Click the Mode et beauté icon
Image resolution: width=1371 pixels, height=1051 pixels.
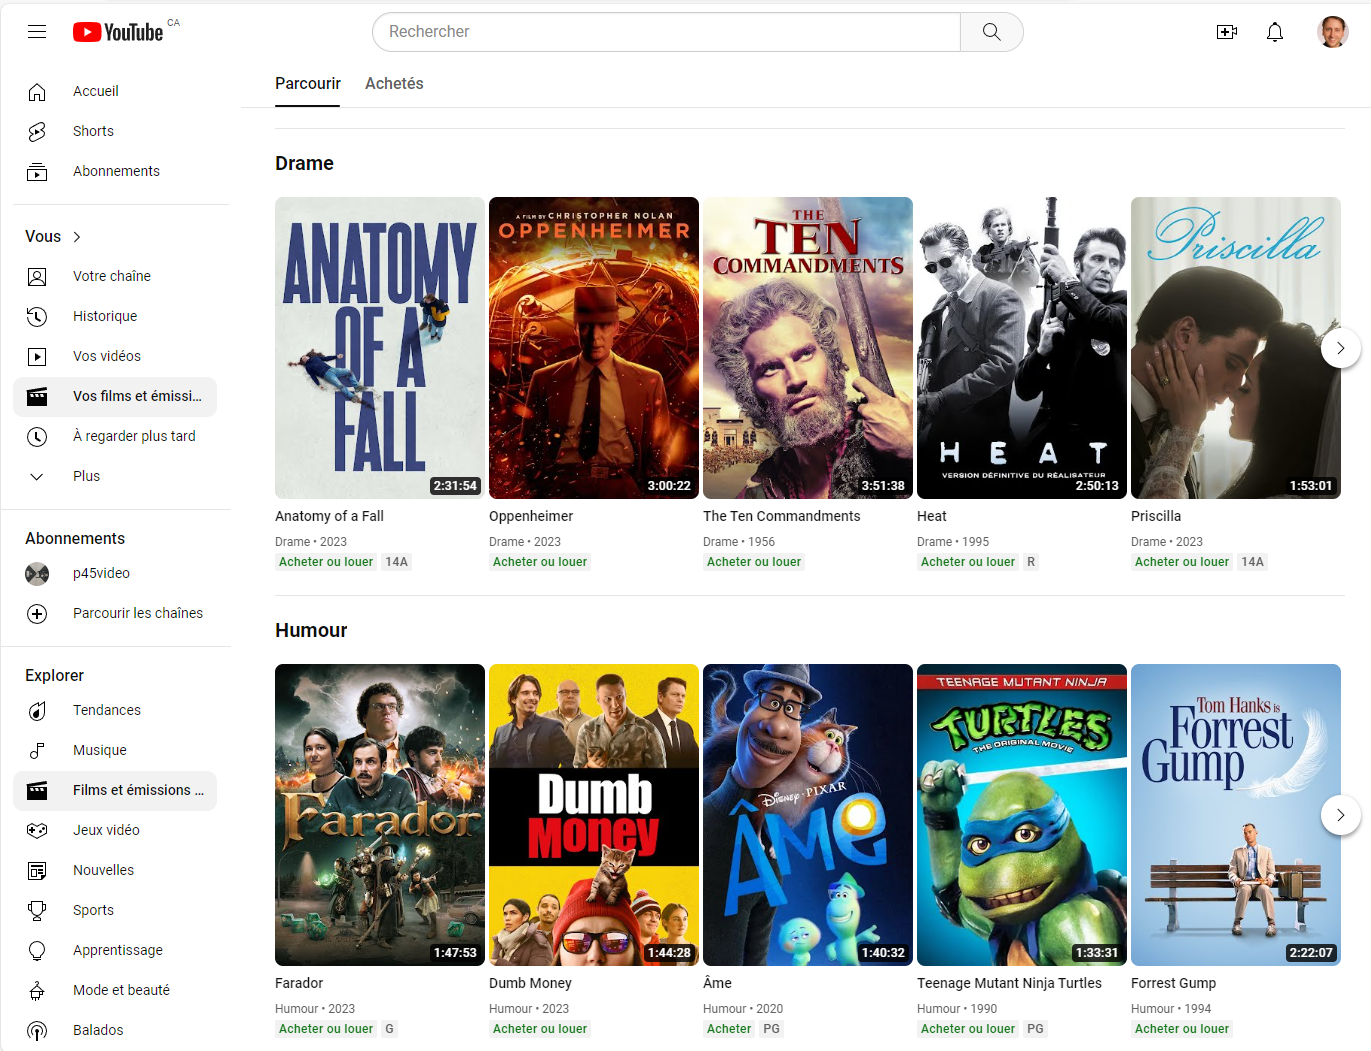[x=37, y=990]
